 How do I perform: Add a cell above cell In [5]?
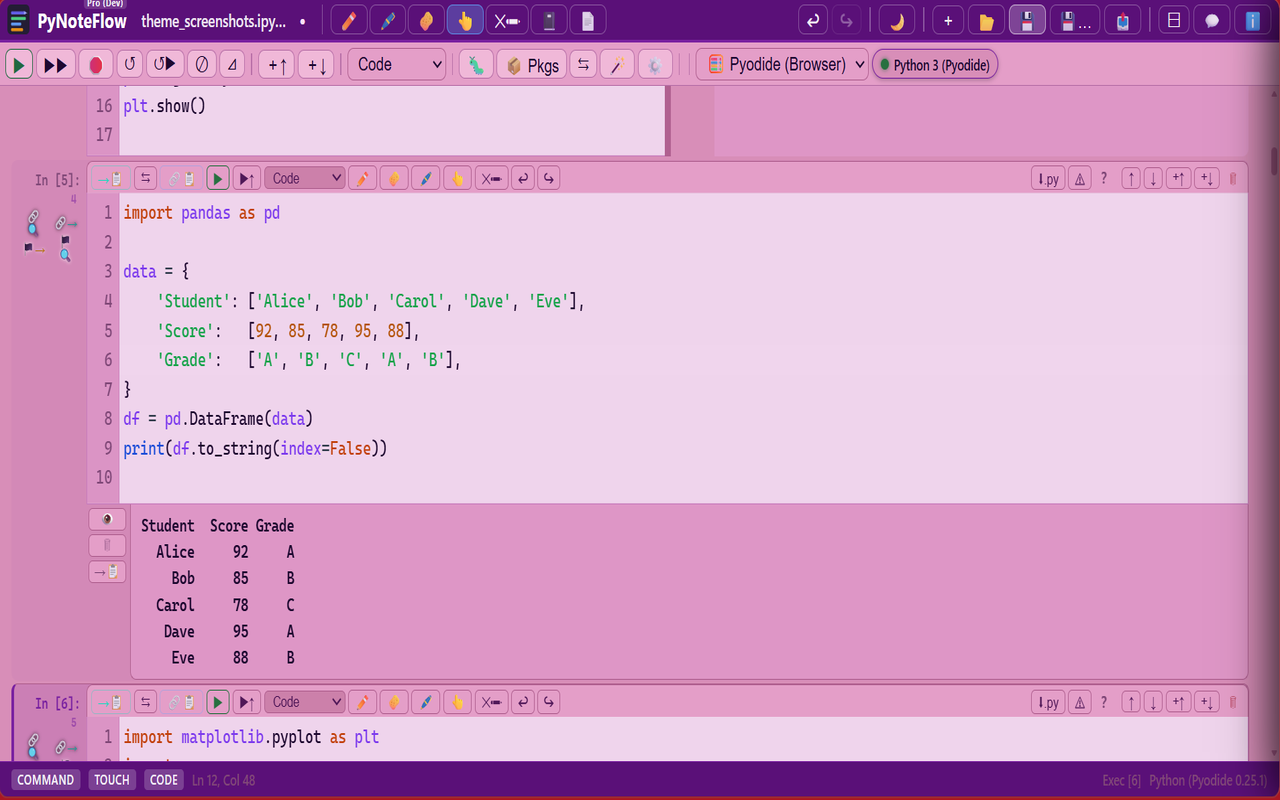click(x=1179, y=179)
